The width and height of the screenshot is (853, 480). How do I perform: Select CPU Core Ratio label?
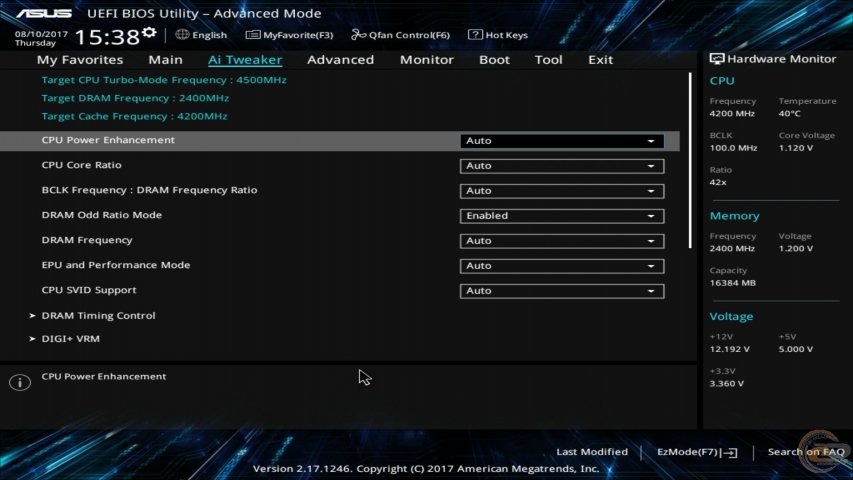82,165
